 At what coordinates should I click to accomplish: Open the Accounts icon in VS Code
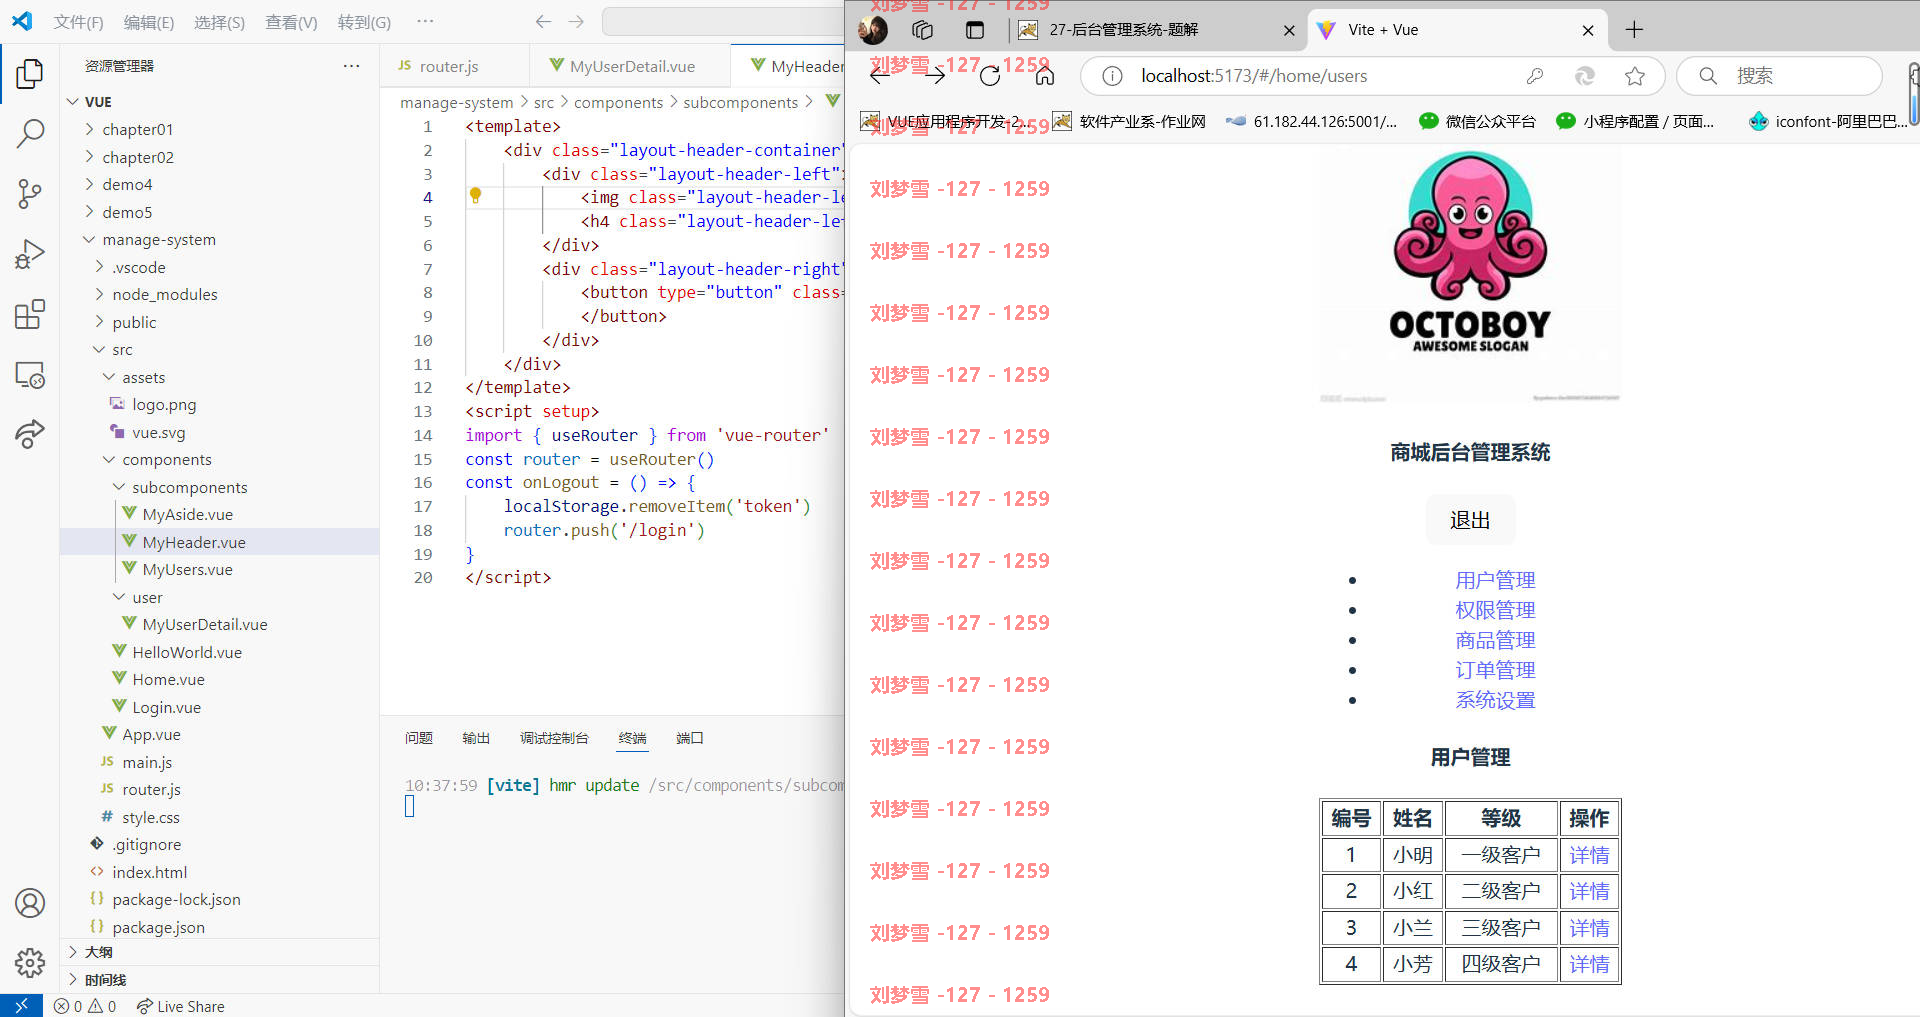30,903
